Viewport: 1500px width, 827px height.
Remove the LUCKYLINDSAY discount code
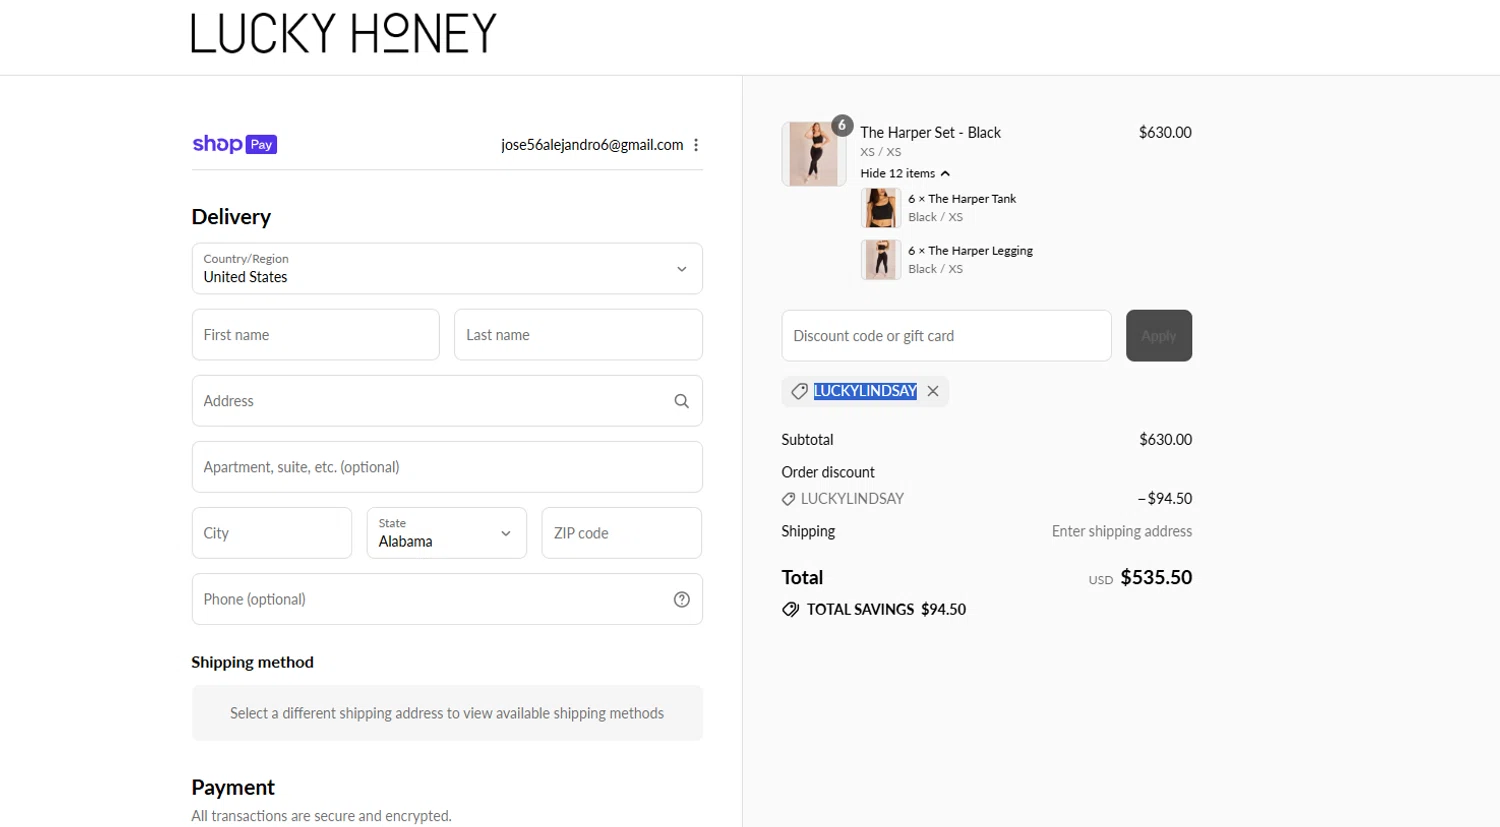(933, 391)
